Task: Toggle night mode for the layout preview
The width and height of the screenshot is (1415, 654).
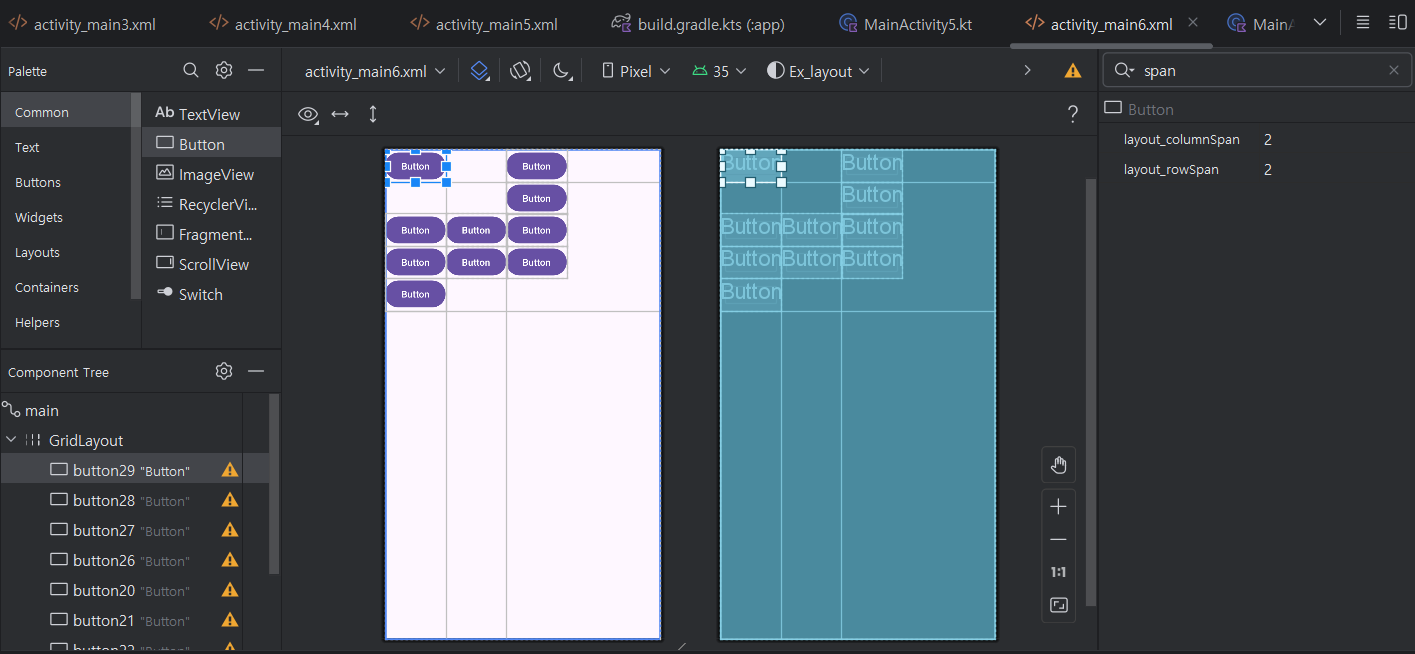Action: click(561, 70)
